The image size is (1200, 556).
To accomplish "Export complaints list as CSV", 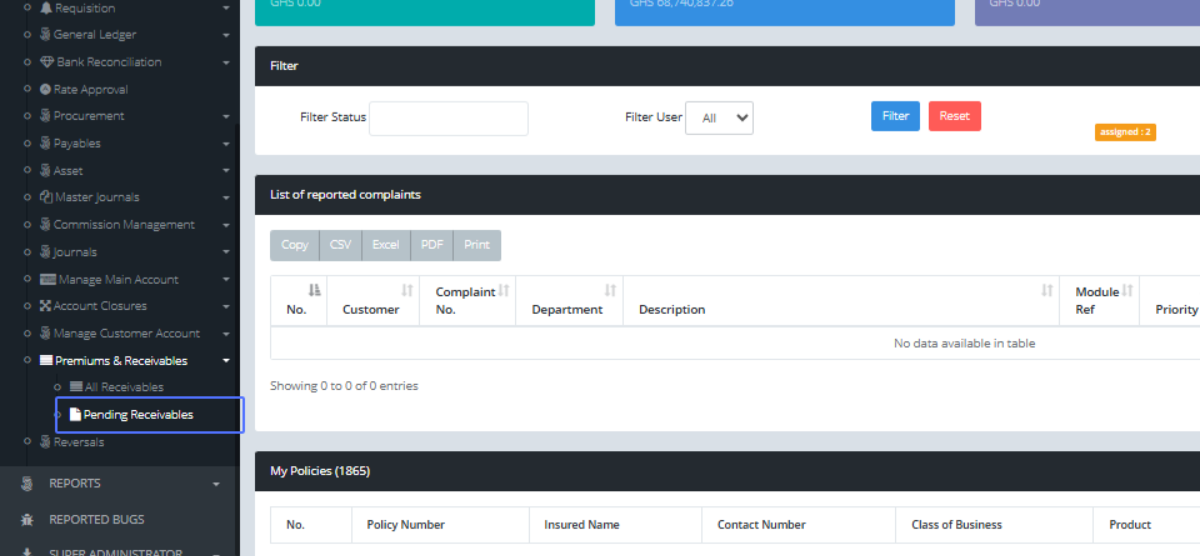I will click(340, 245).
